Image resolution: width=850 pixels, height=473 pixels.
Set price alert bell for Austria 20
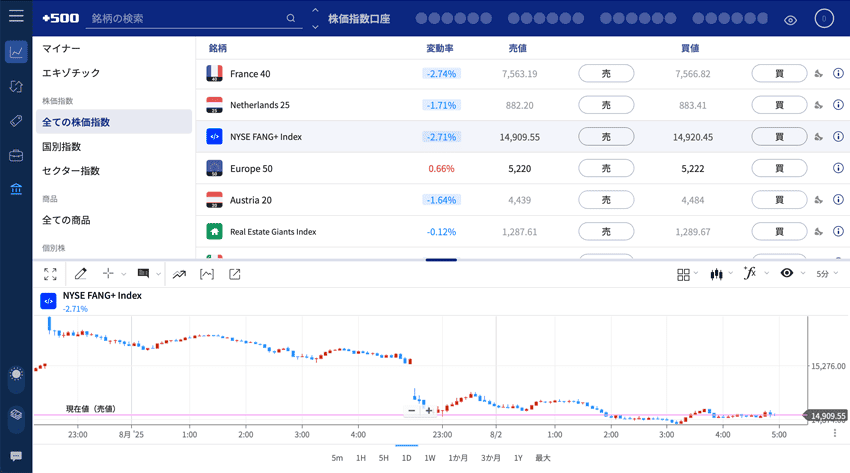click(x=819, y=200)
